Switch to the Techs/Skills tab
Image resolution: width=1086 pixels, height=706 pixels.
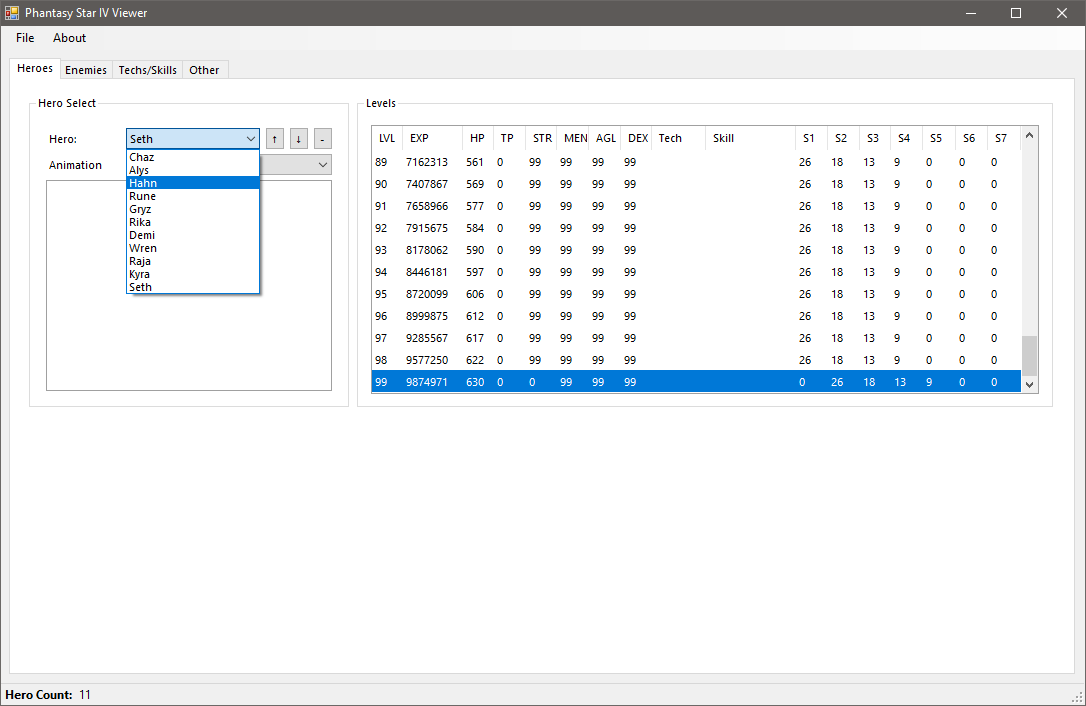[x=148, y=70]
